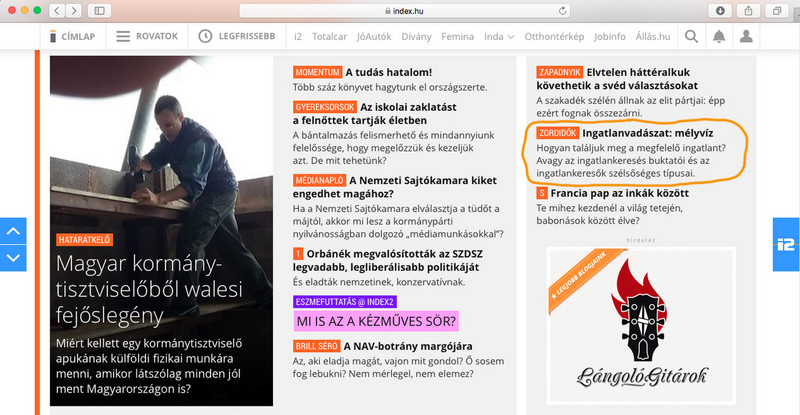Open the user profile icon
The height and width of the screenshot is (415, 800).
coord(746,36)
